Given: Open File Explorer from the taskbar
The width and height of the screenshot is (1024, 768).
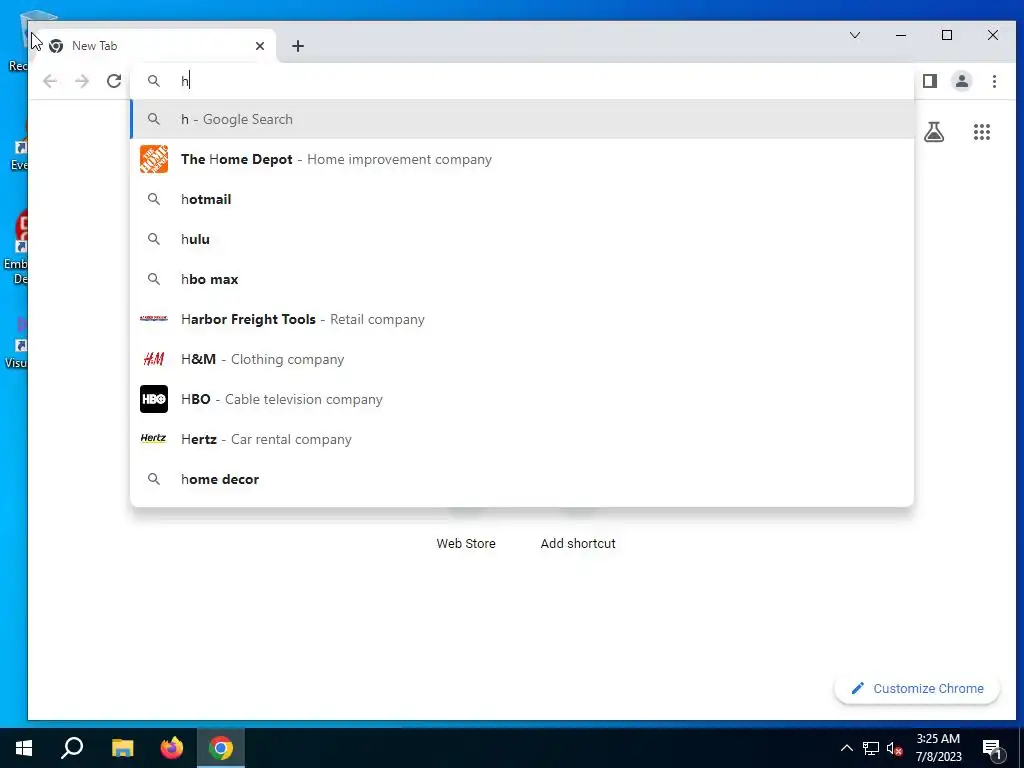Looking at the screenshot, I should click(122, 748).
